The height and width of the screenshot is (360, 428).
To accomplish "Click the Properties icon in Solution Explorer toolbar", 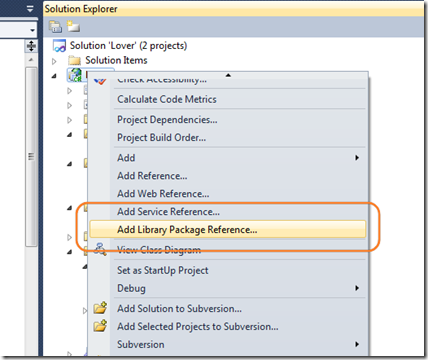I will [55, 27].
